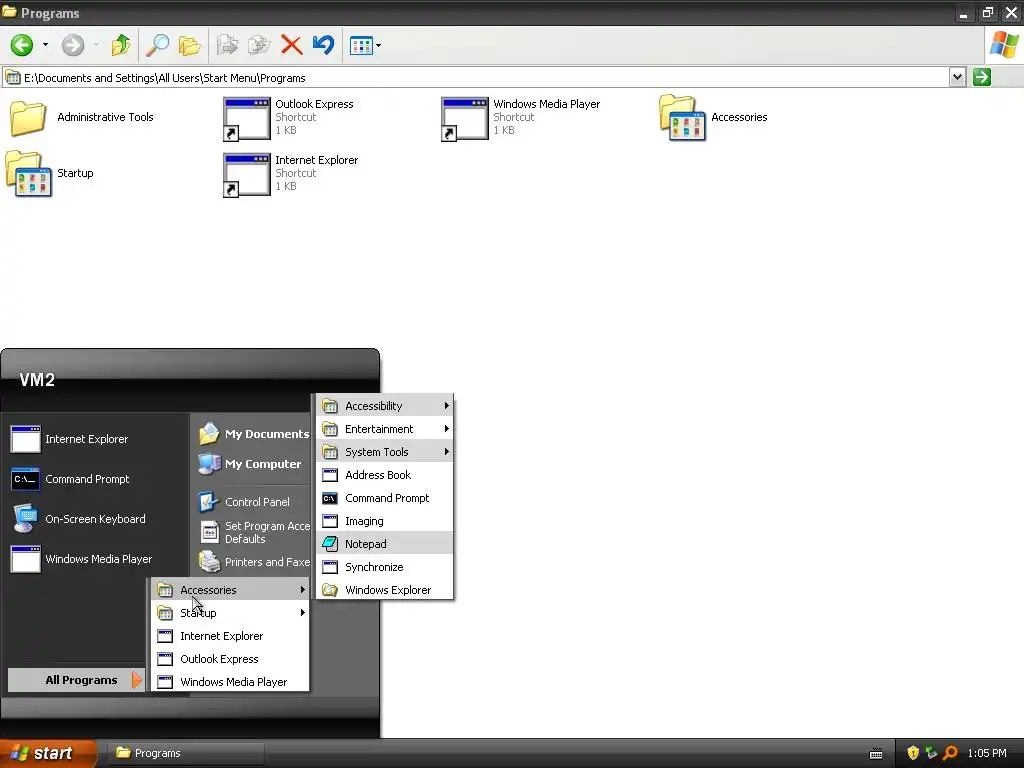This screenshot has height=768, width=1024.
Task: Open Windows Explorer from Accessories menu
Action: tap(385, 590)
